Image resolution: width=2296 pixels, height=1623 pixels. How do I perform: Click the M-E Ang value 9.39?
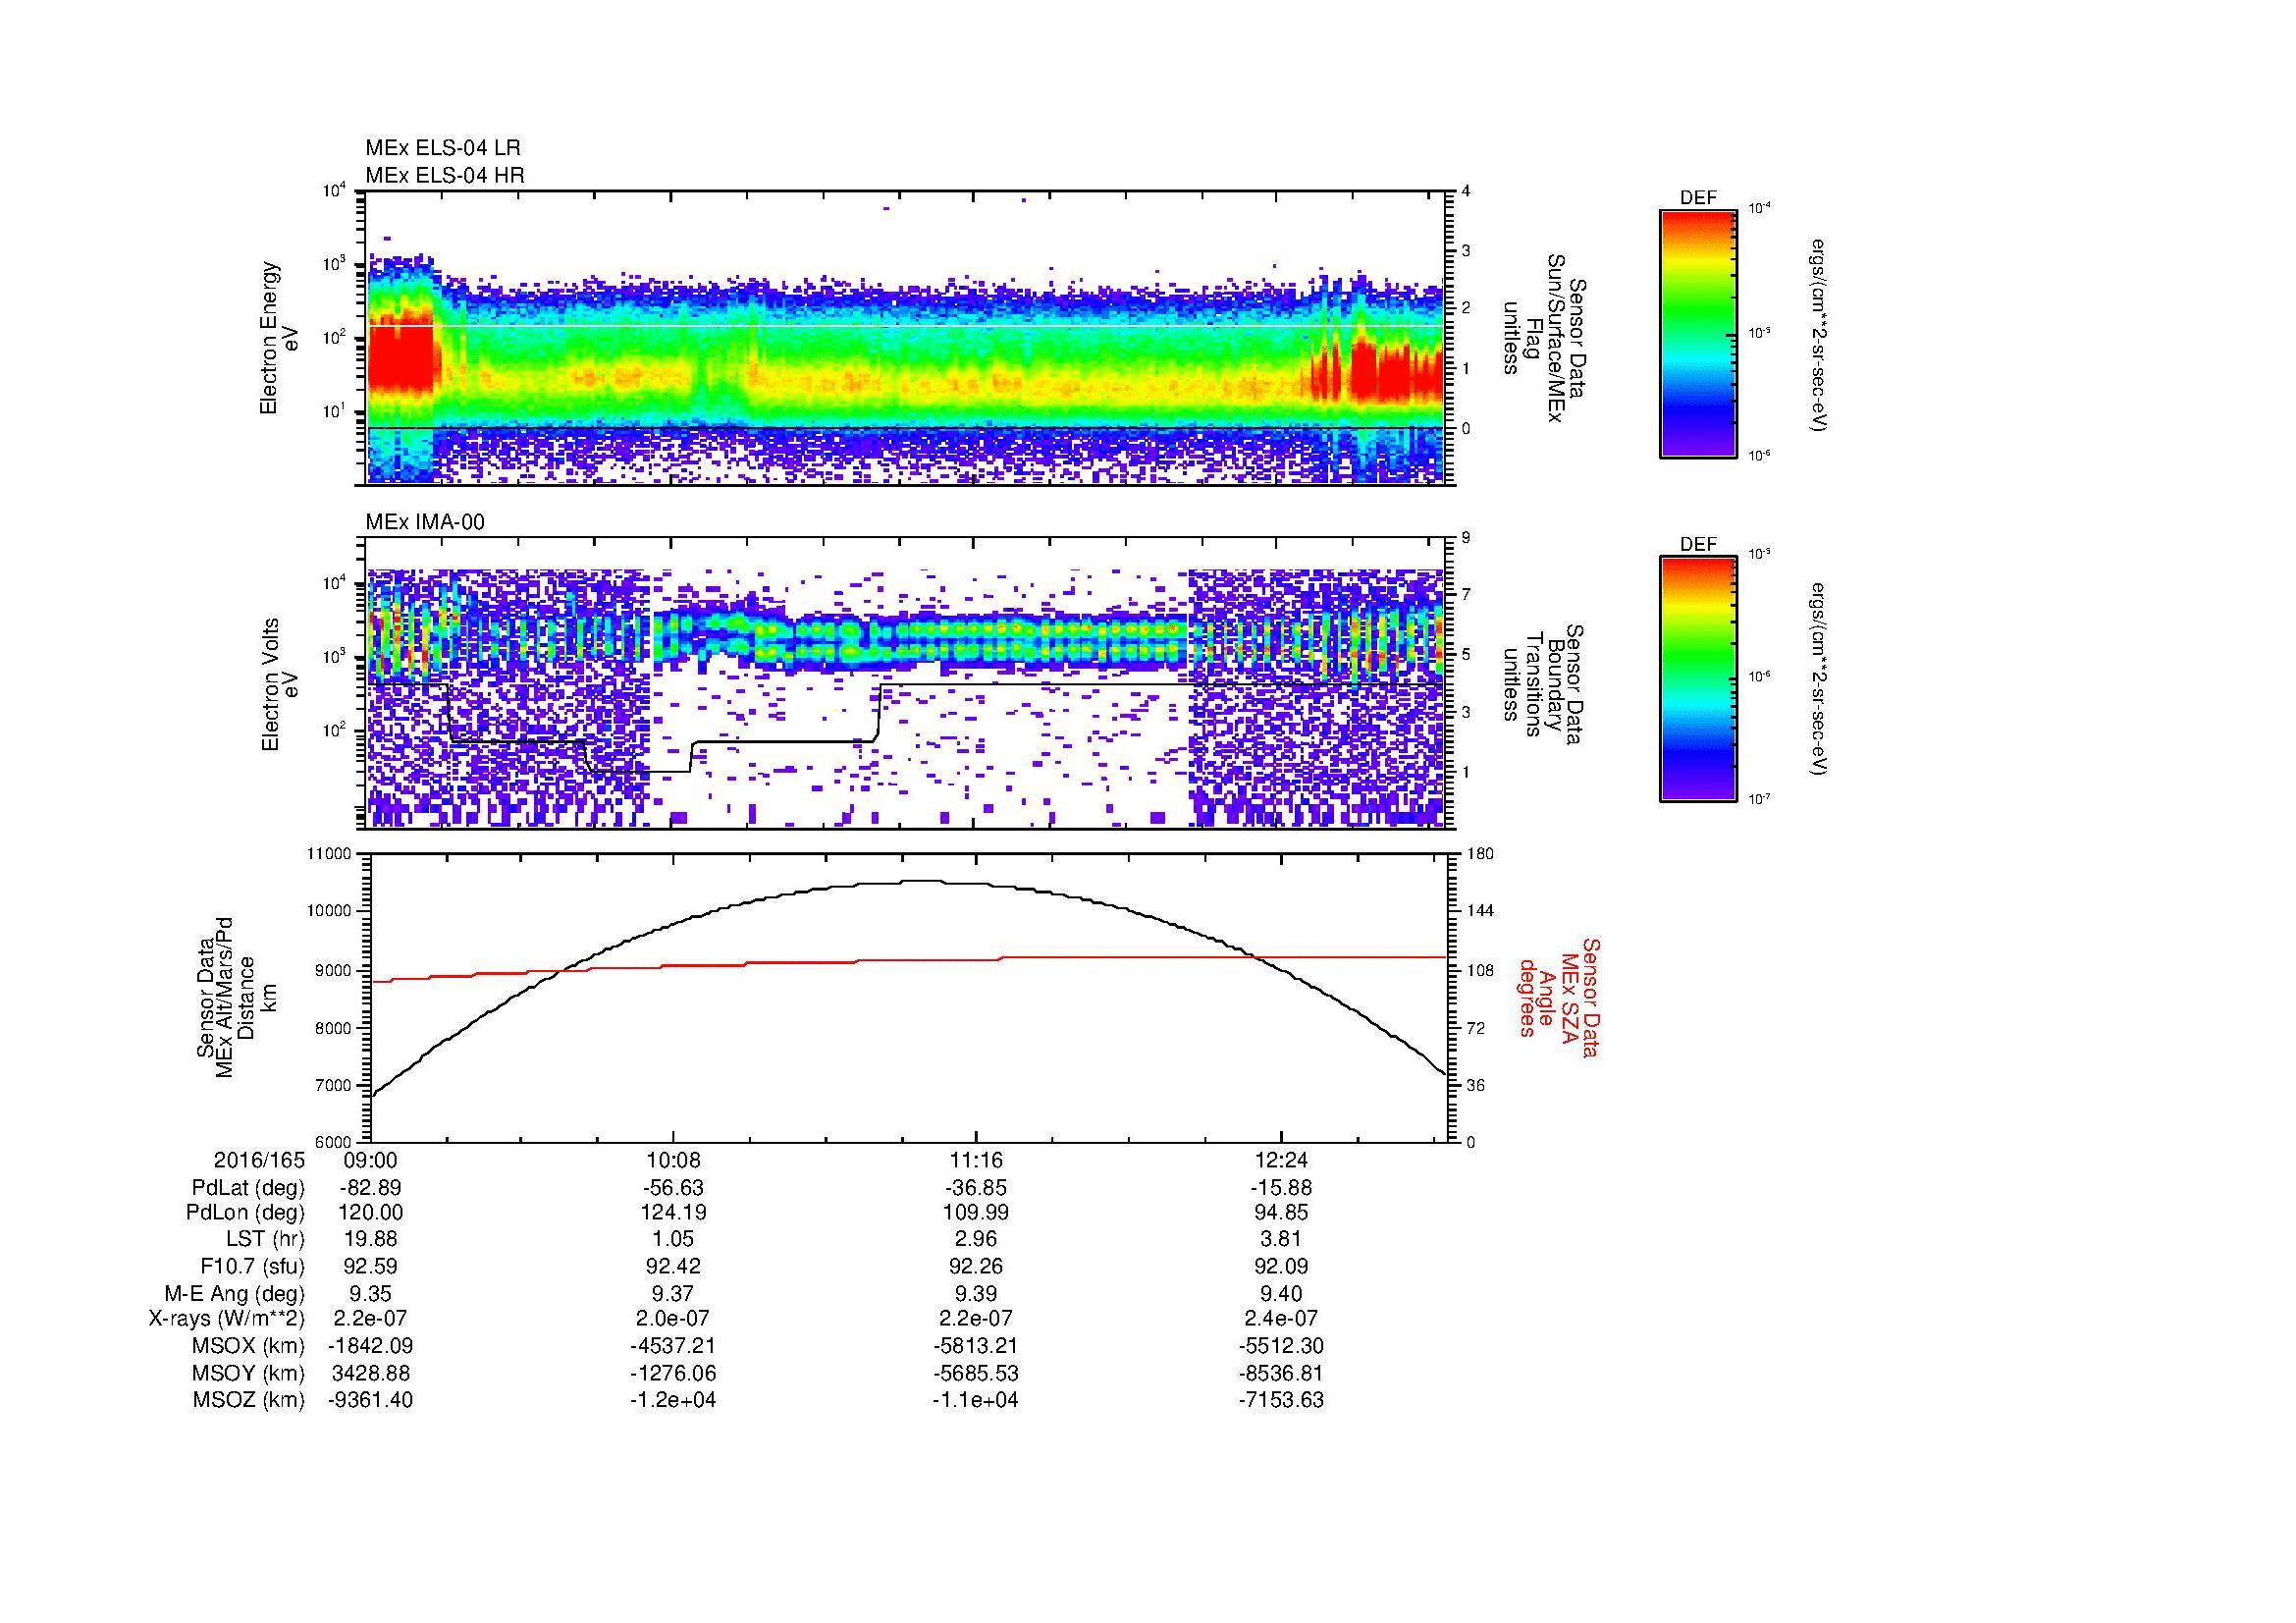coord(976,1294)
